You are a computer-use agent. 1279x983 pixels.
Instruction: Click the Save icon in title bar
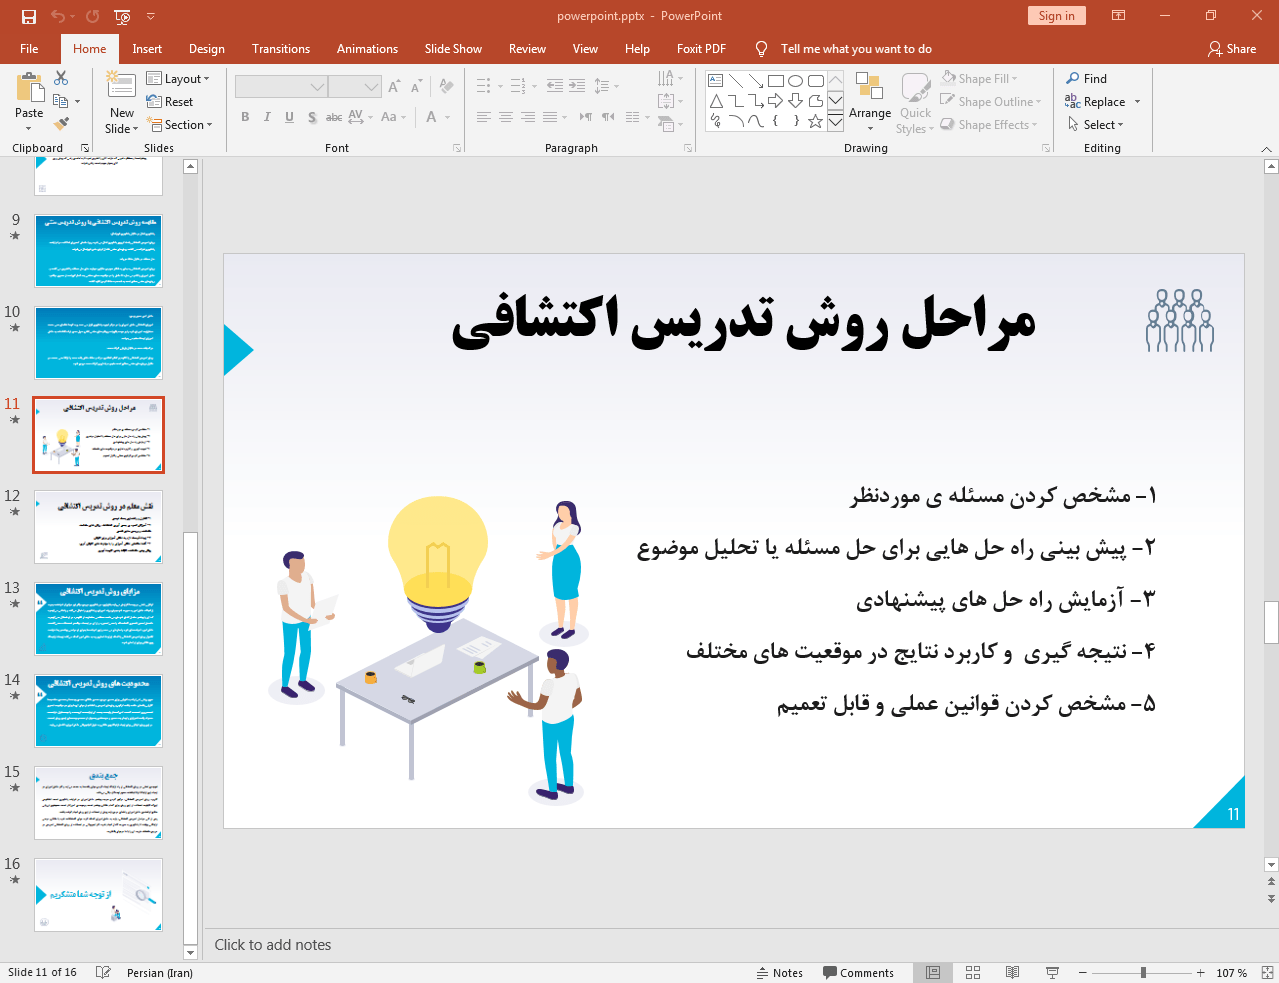point(28,16)
